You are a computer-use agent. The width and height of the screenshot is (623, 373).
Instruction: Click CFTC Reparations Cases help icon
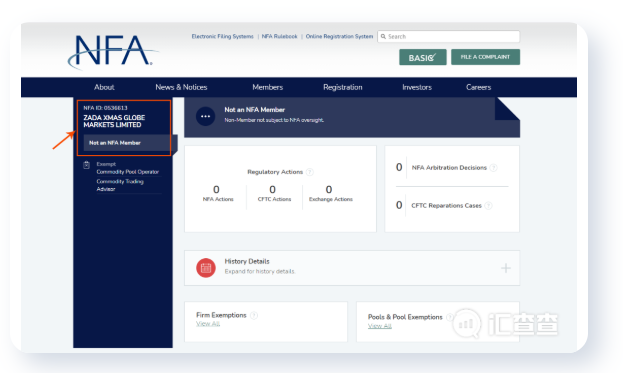point(488,205)
